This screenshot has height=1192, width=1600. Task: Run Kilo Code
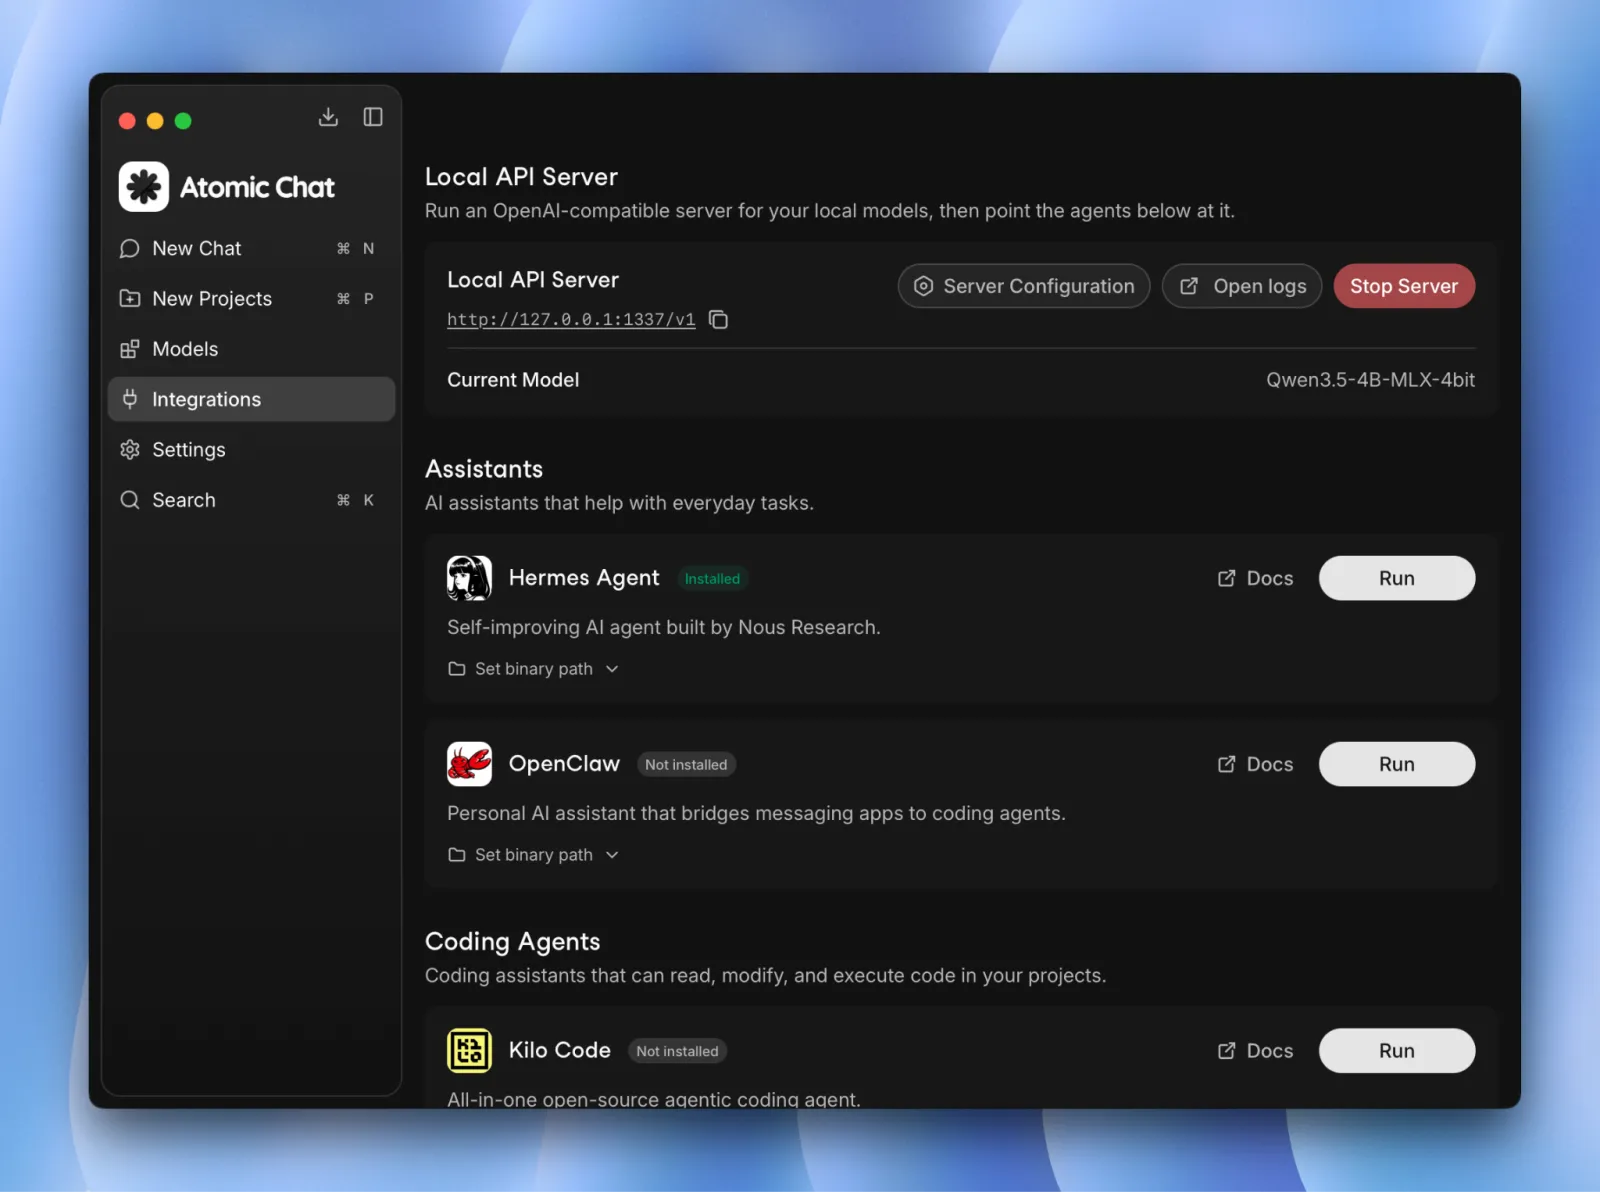pyautogui.click(x=1397, y=1051)
